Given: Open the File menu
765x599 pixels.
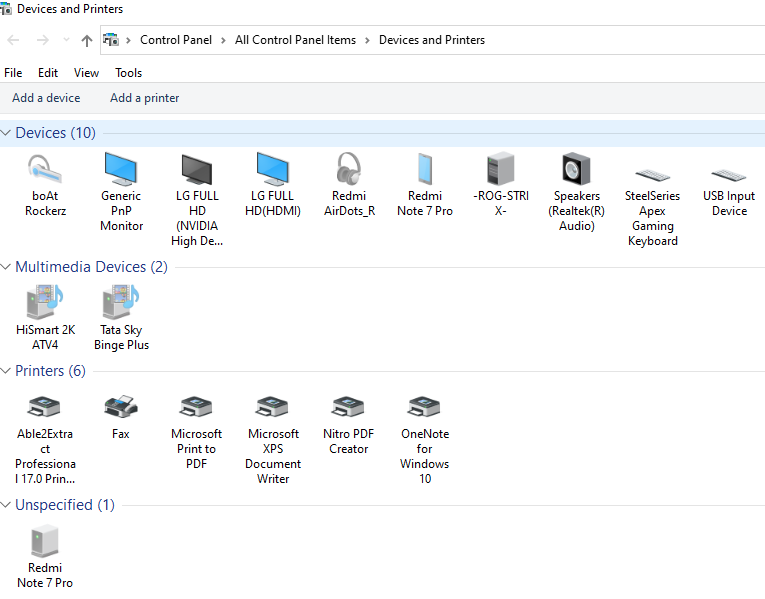Looking at the screenshot, I should click(x=13, y=73).
